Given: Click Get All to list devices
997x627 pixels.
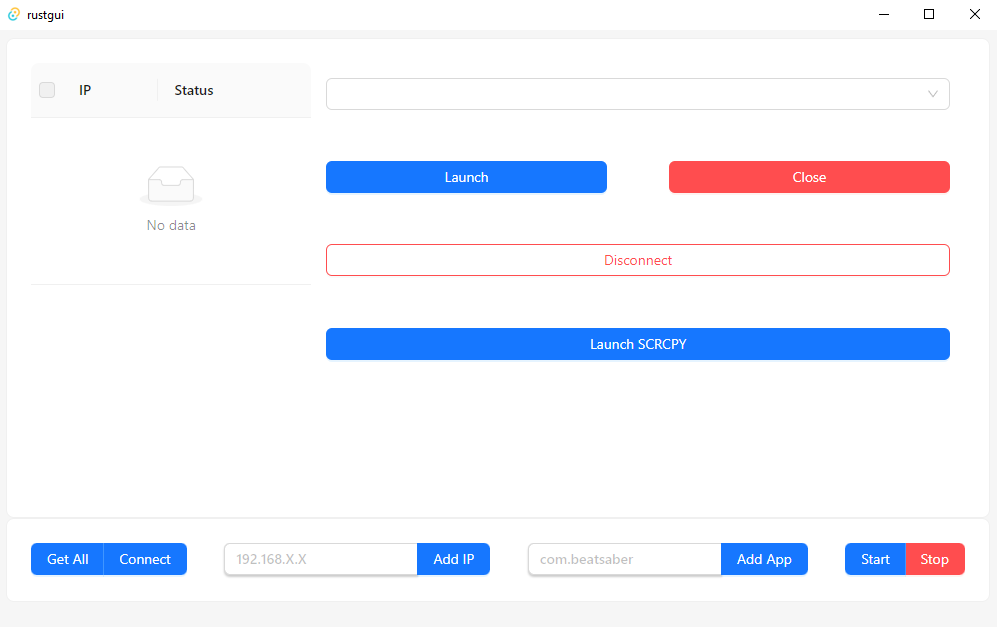Looking at the screenshot, I should point(67,559).
